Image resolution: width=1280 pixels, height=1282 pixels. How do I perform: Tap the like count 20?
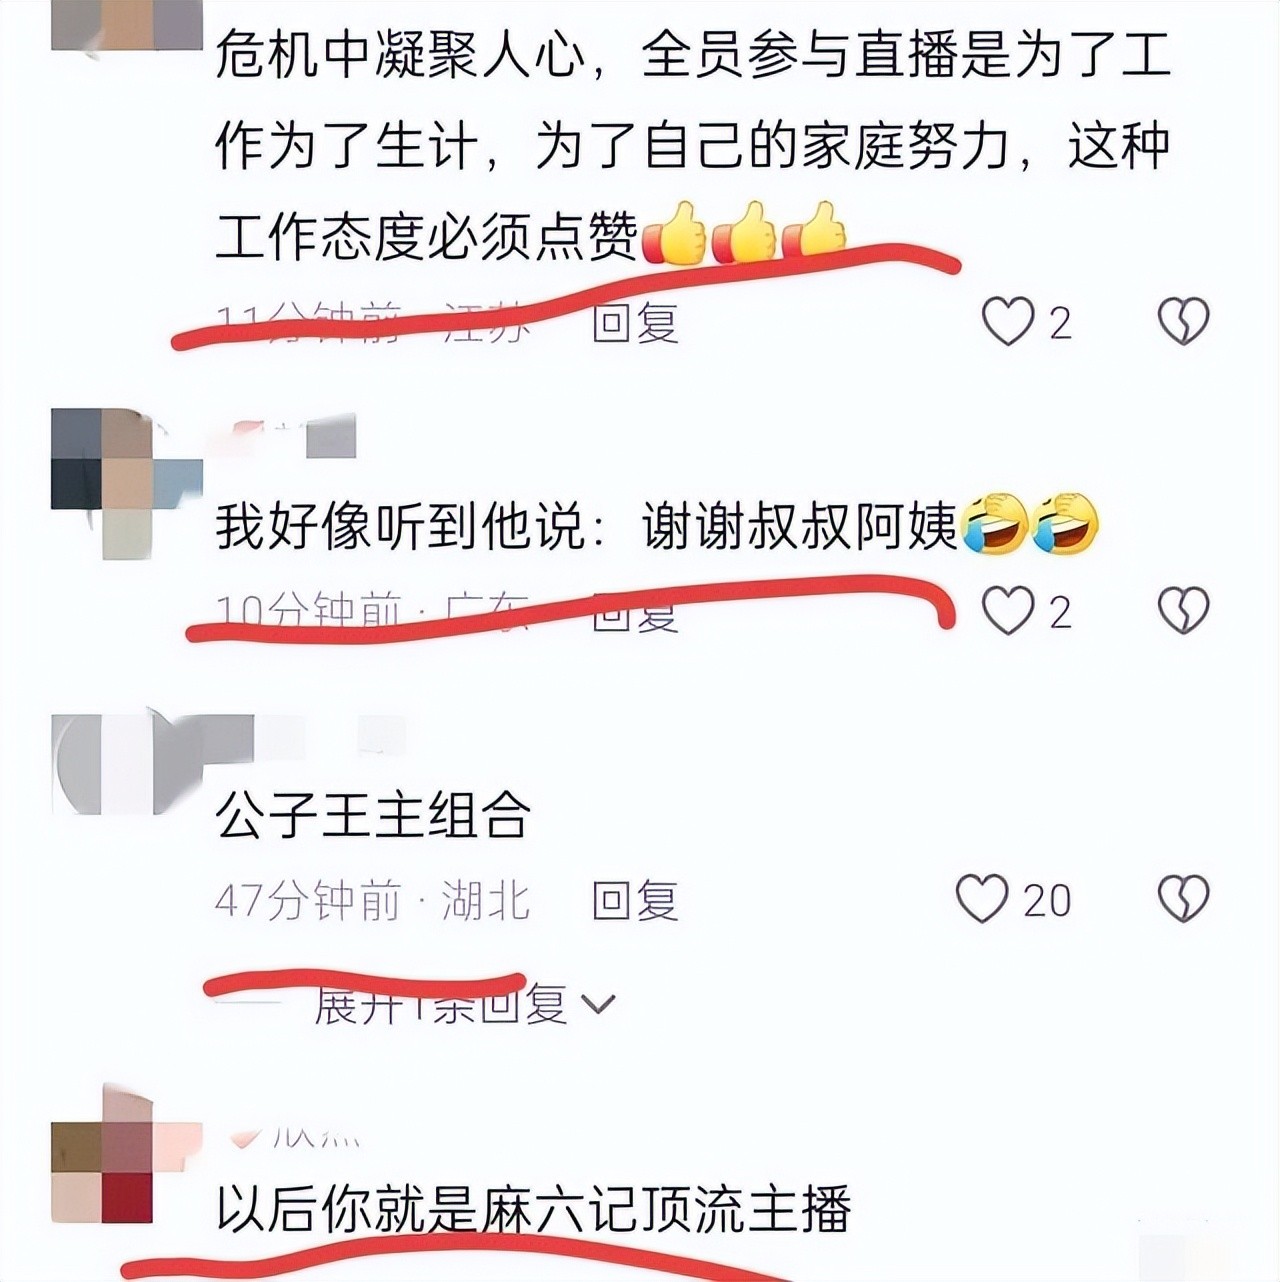[1047, 900]
